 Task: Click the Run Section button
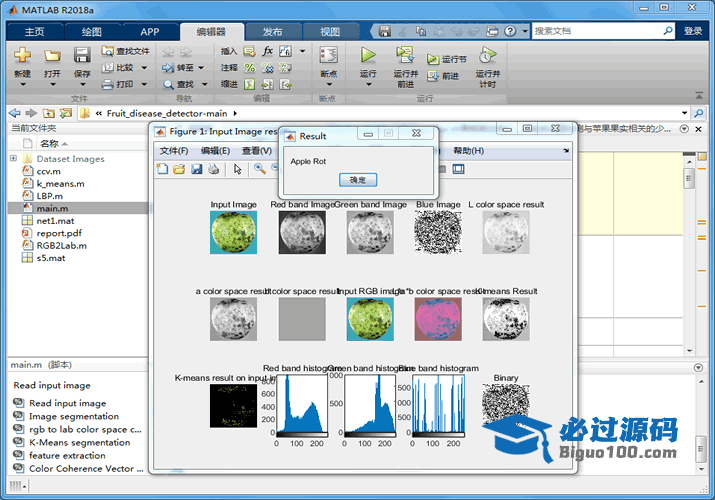446,59
